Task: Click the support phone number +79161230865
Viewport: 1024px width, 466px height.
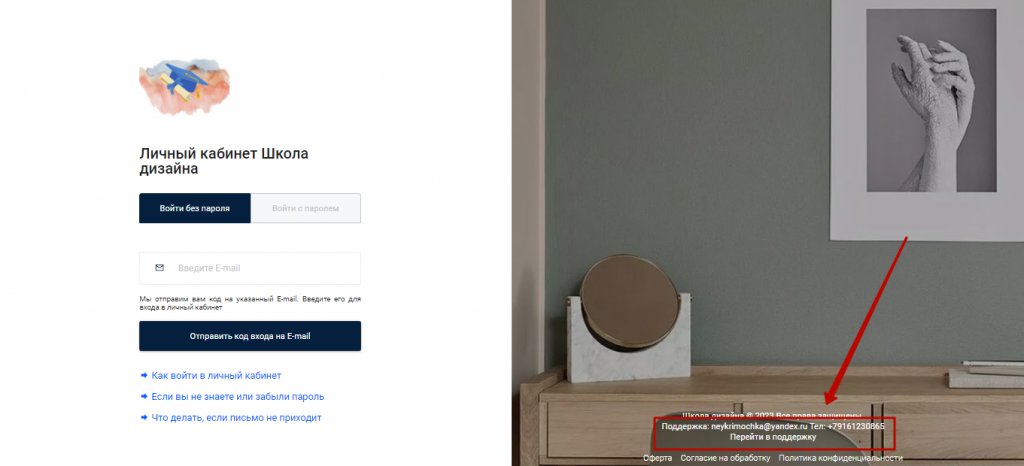Action: 856,426
